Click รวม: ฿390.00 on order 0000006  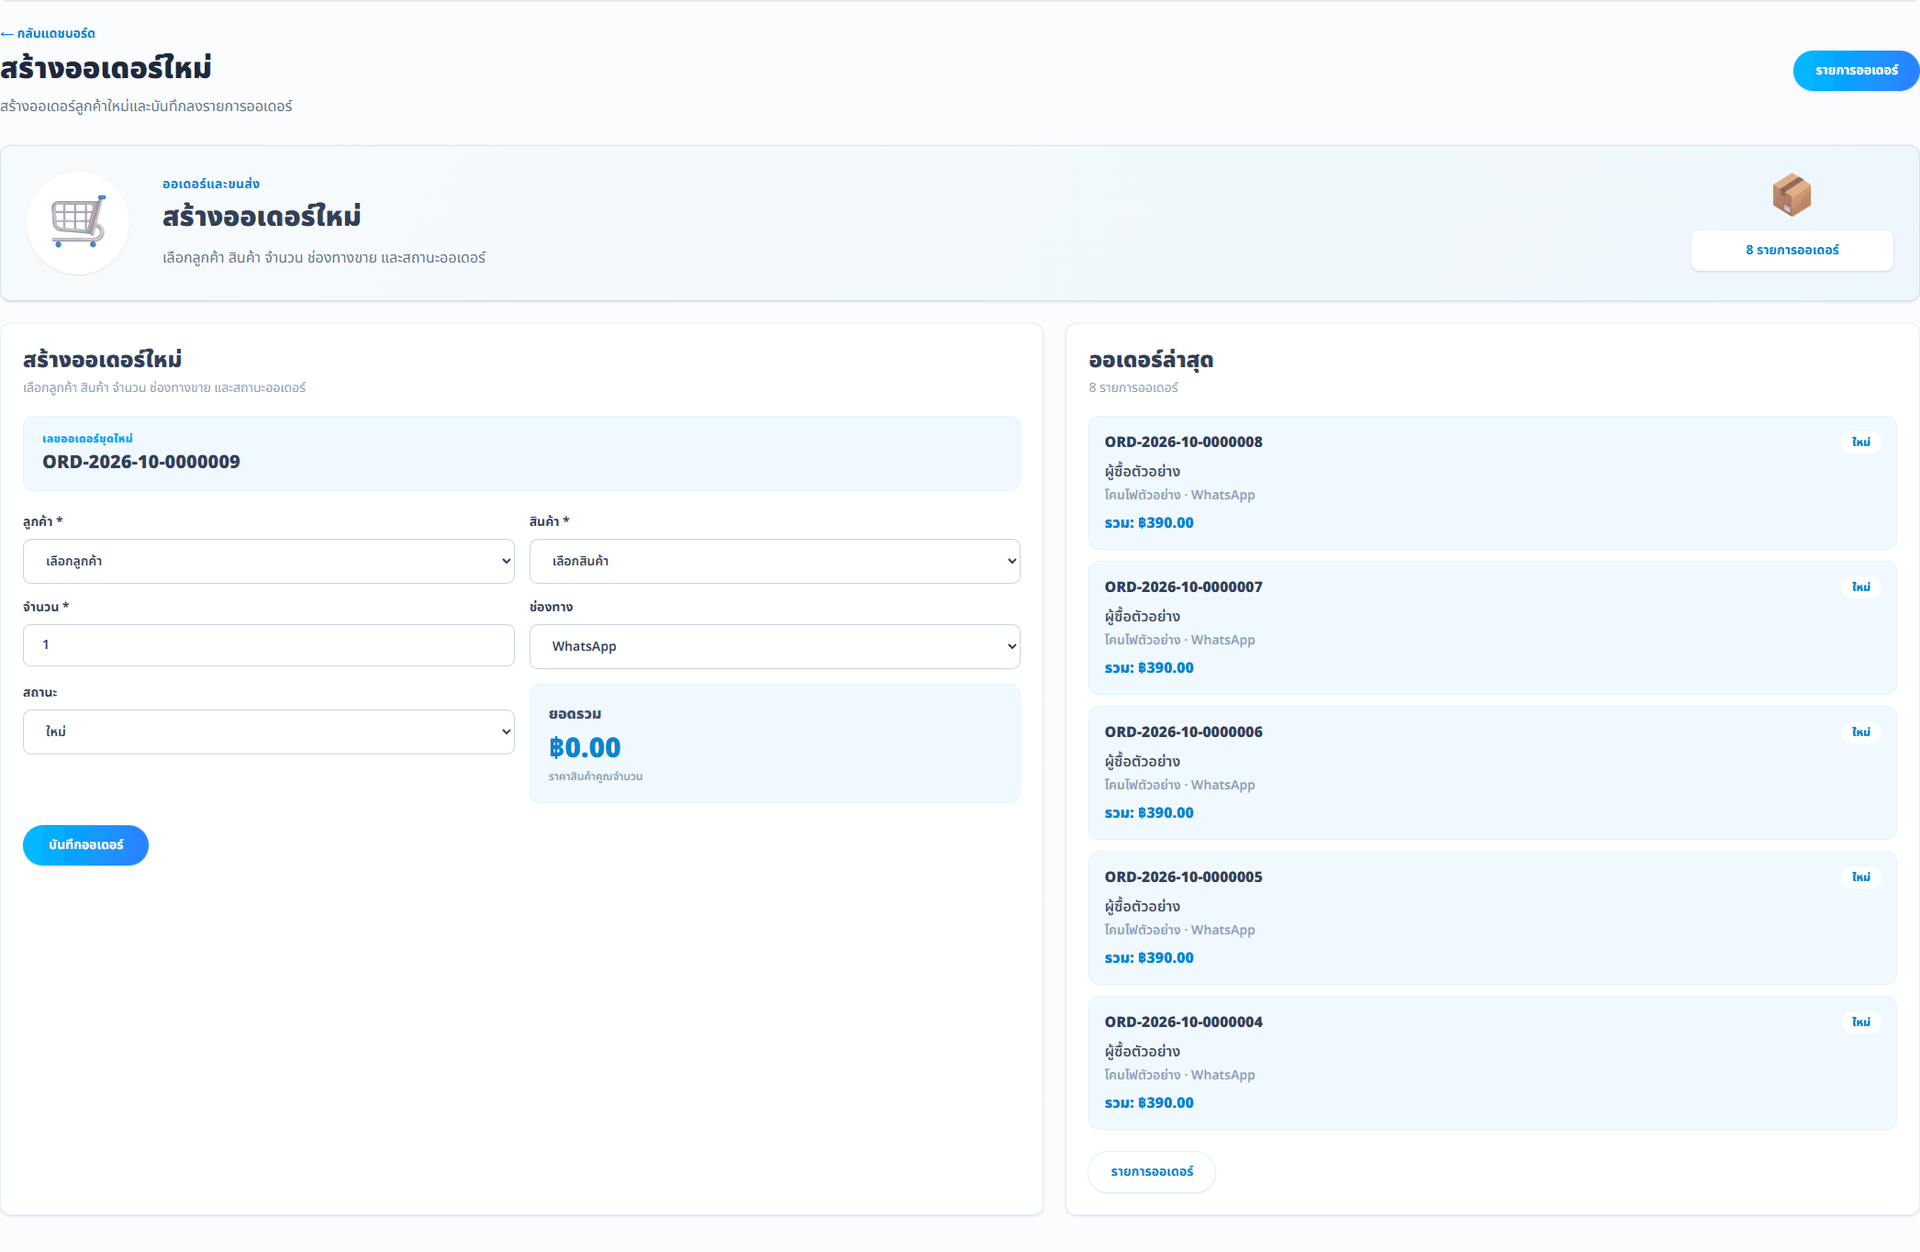(1149, 813)
